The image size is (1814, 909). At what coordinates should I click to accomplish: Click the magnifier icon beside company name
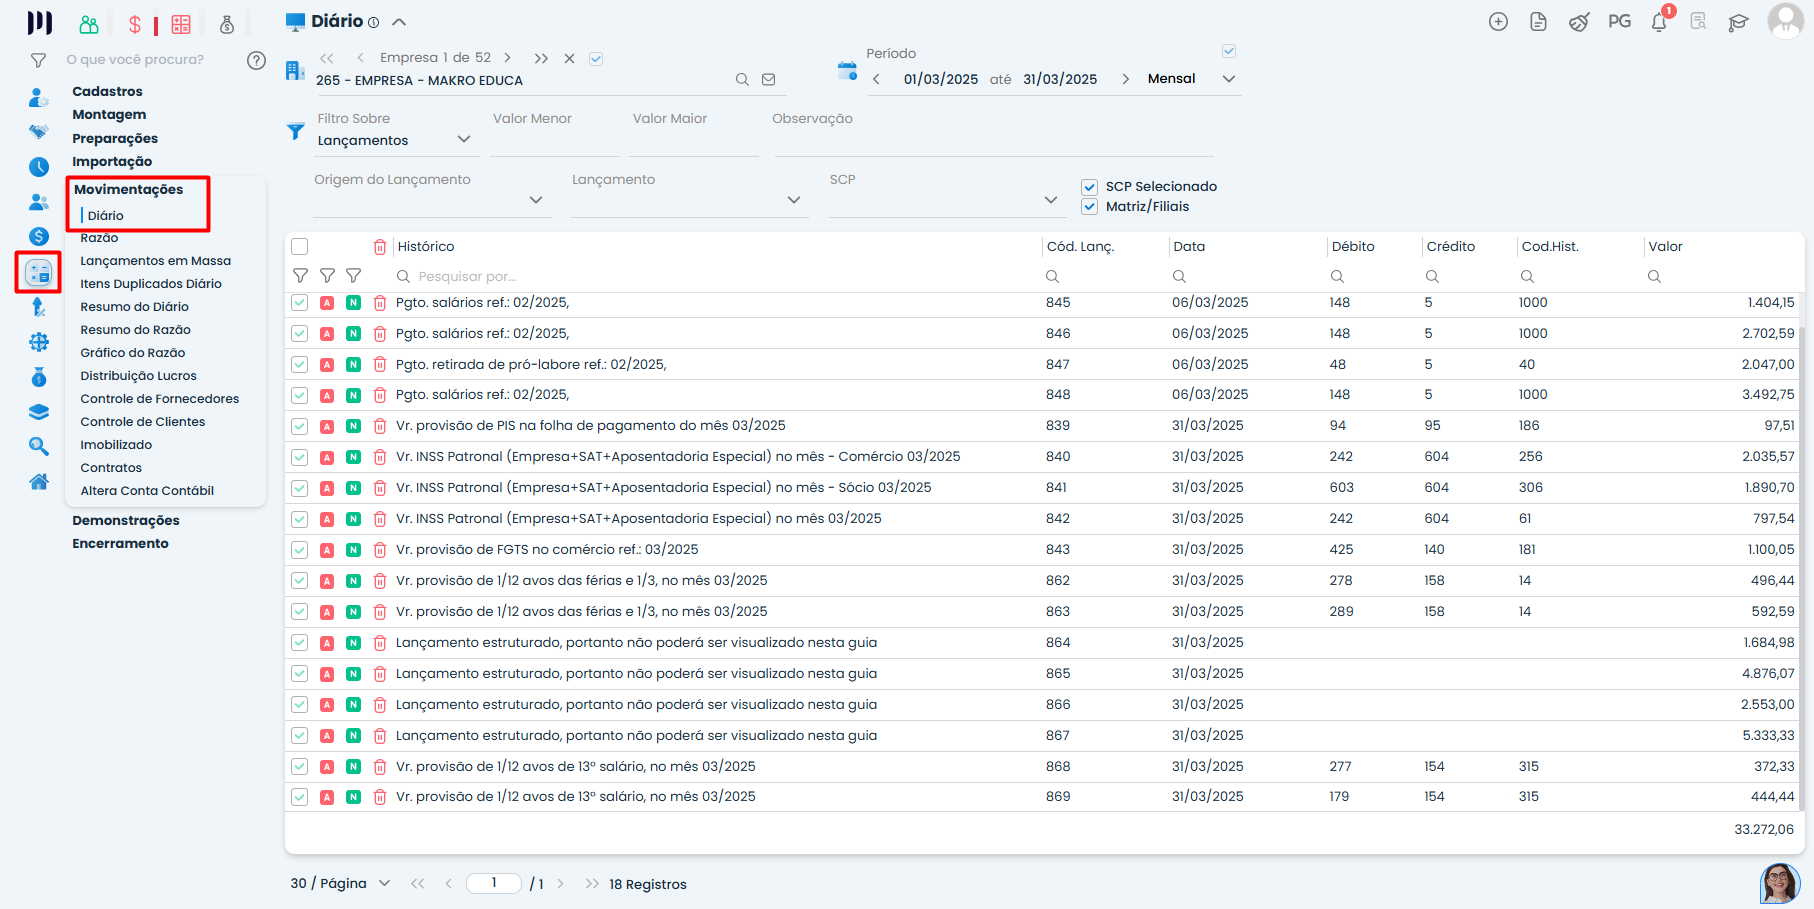pos(742,80)
